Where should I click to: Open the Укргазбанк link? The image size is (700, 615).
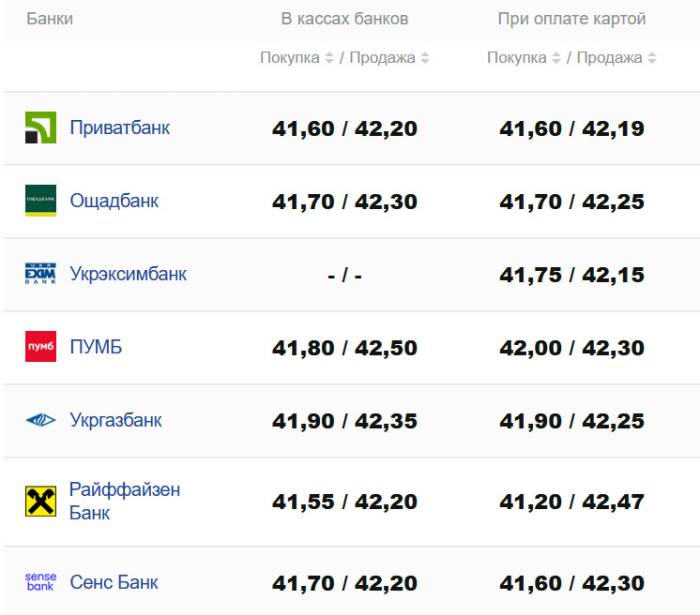[116, 420]
